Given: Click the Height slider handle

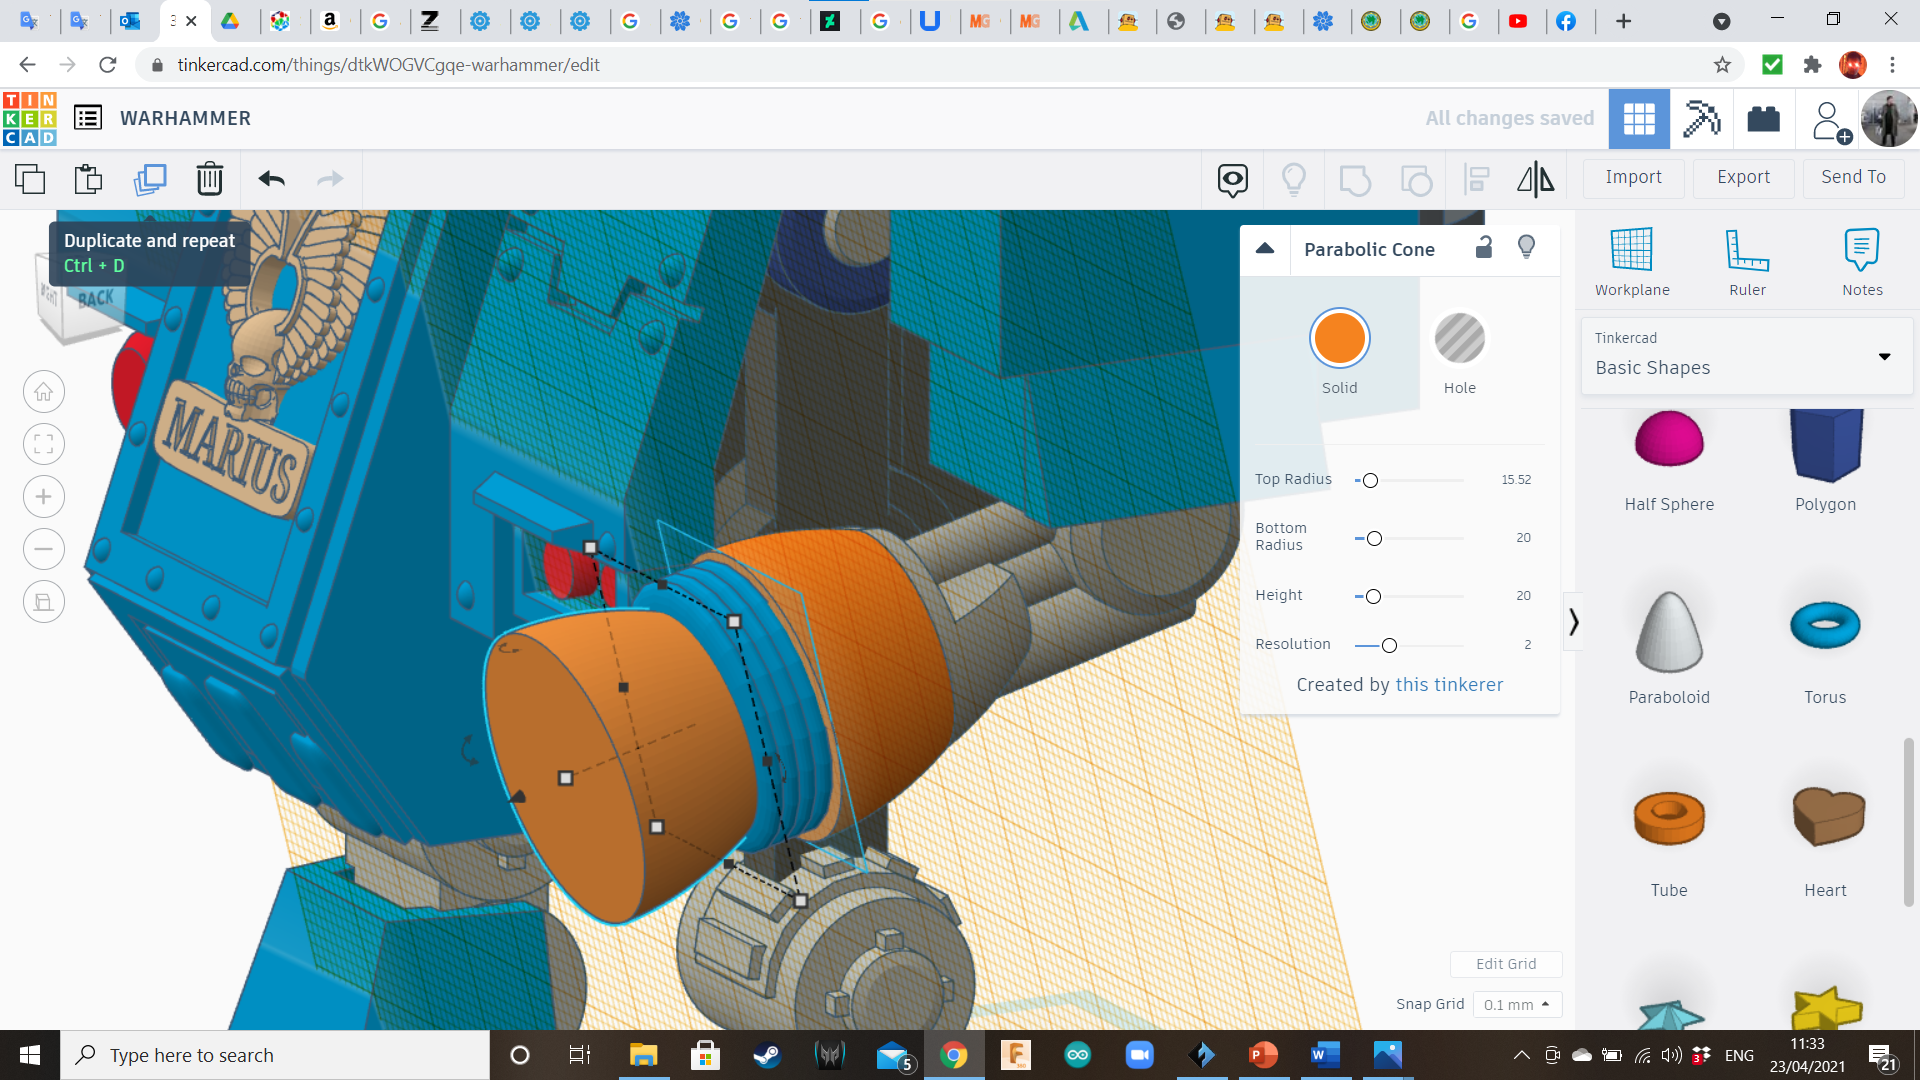Looking at the screenshot, I should [1373, 597].
